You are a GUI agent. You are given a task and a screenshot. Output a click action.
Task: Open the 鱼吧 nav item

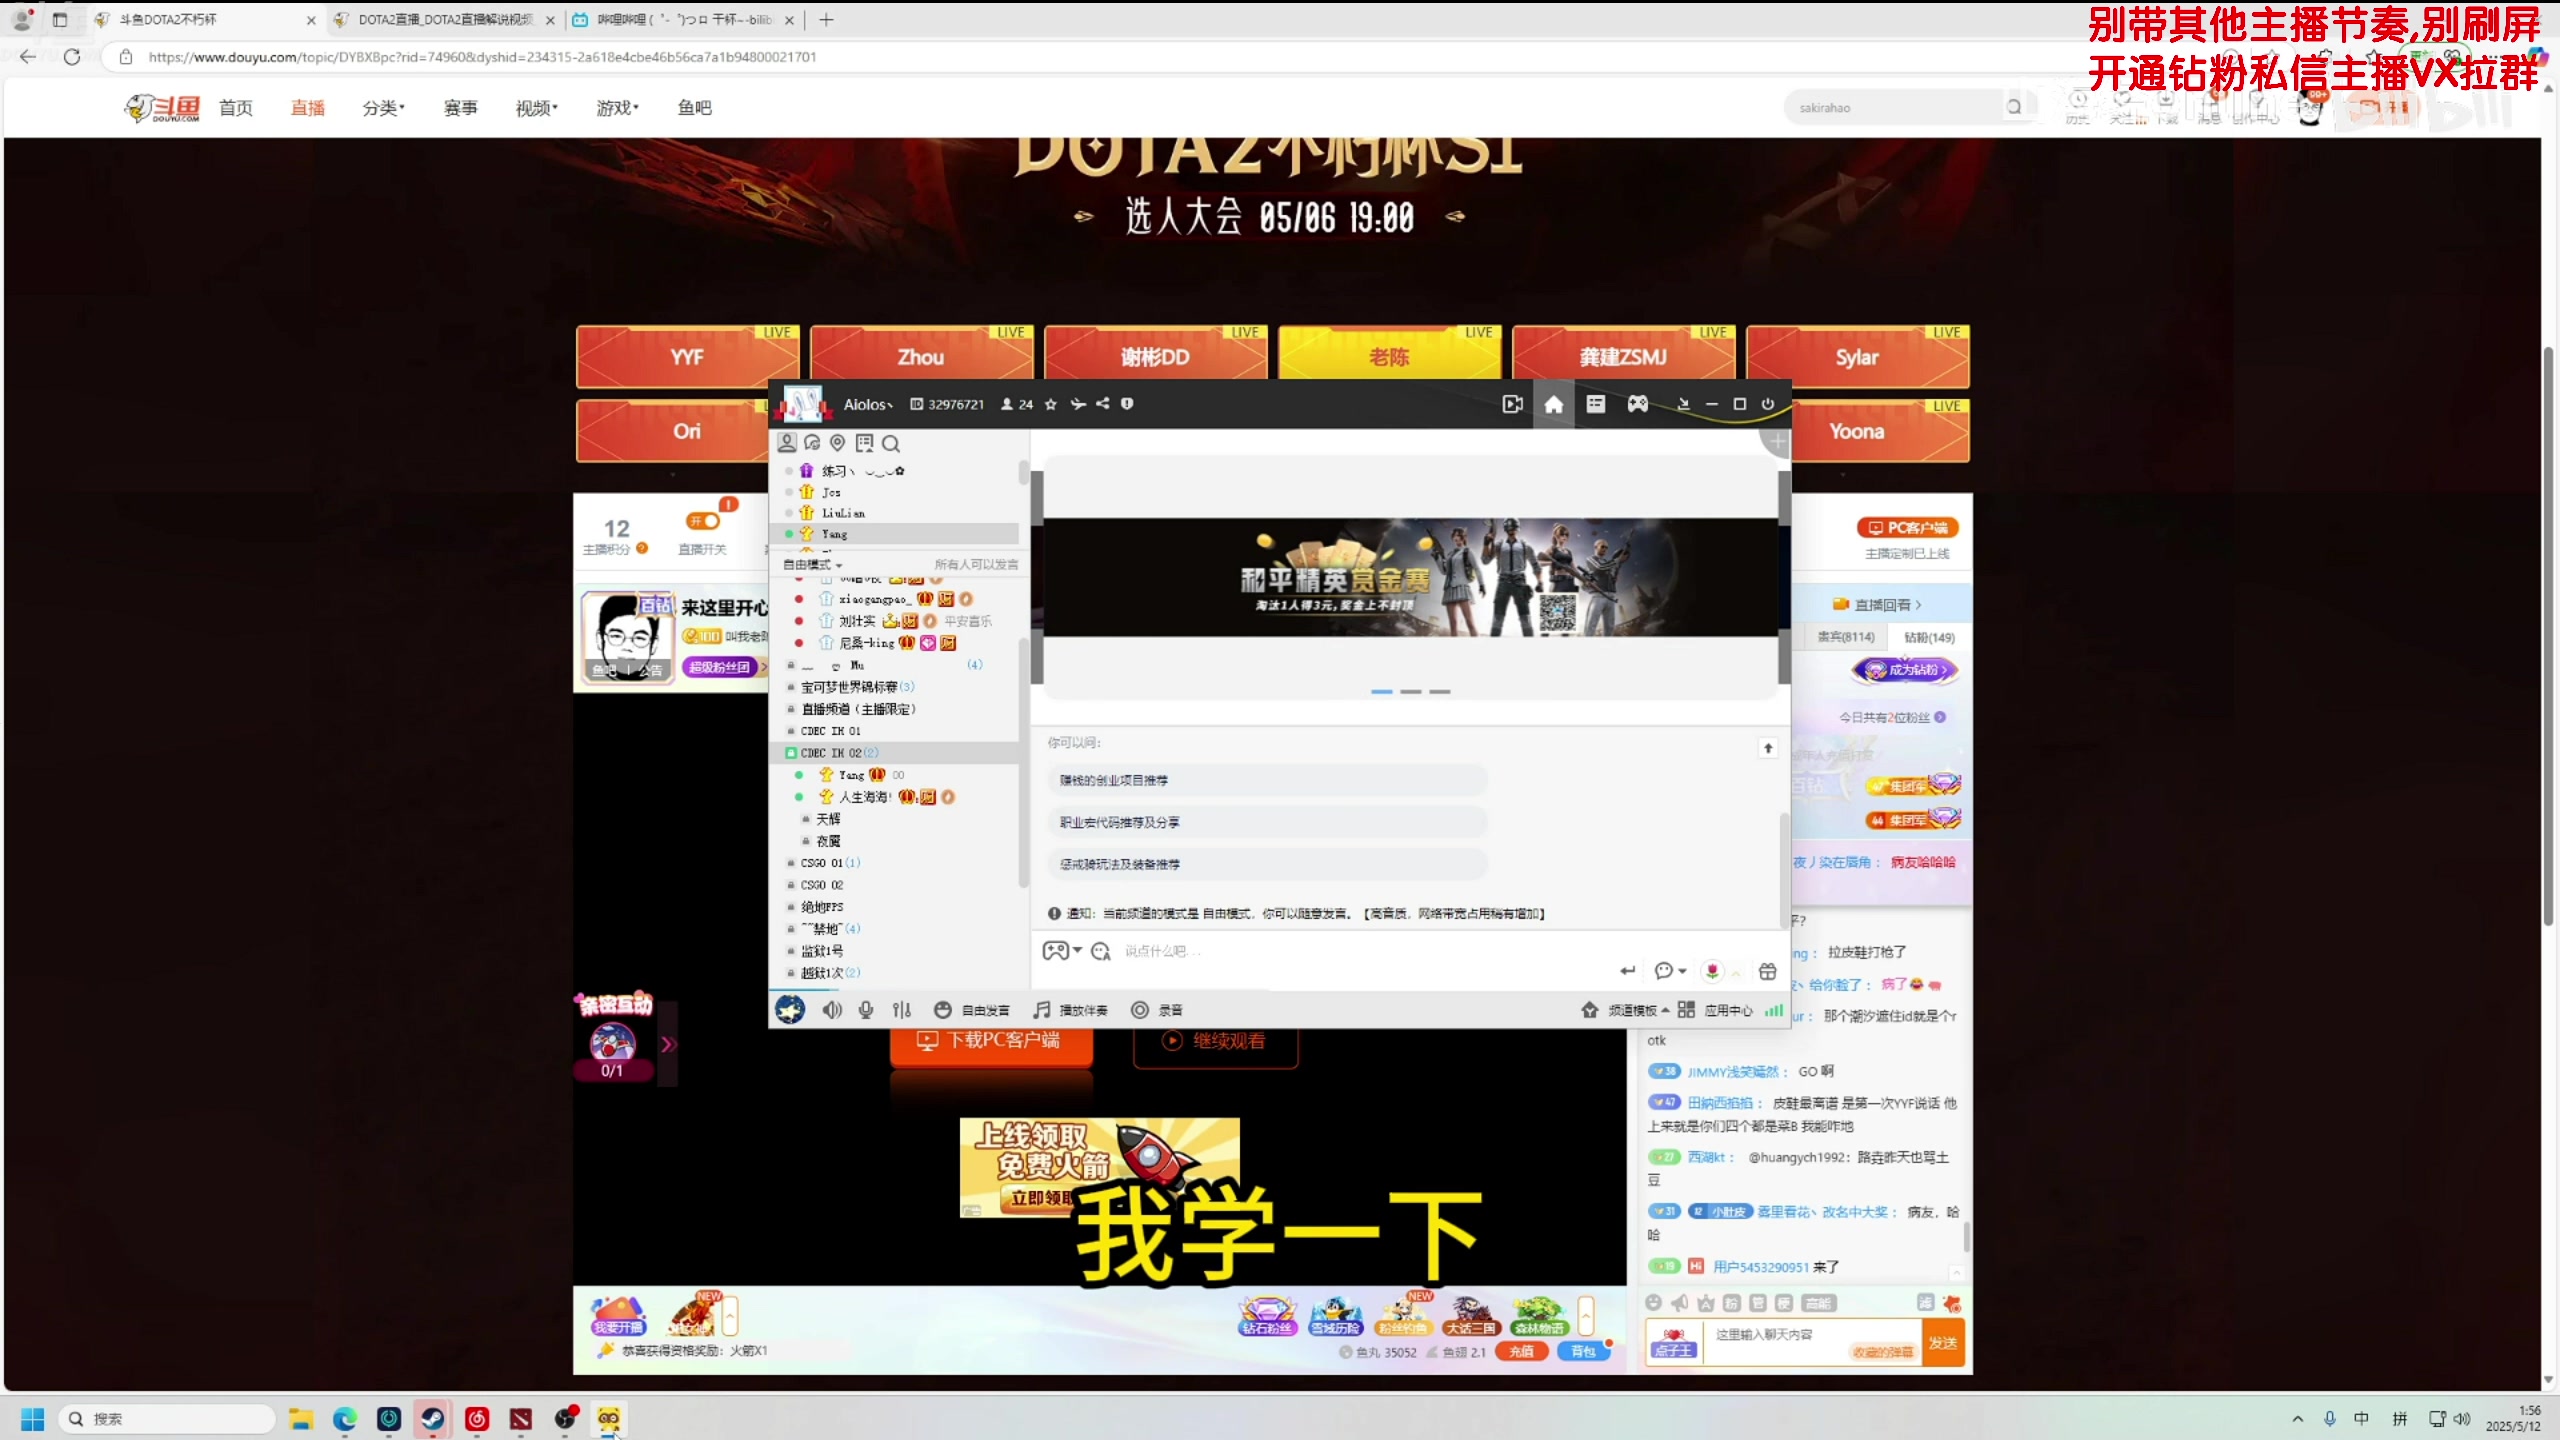click(x=694, y=108)
